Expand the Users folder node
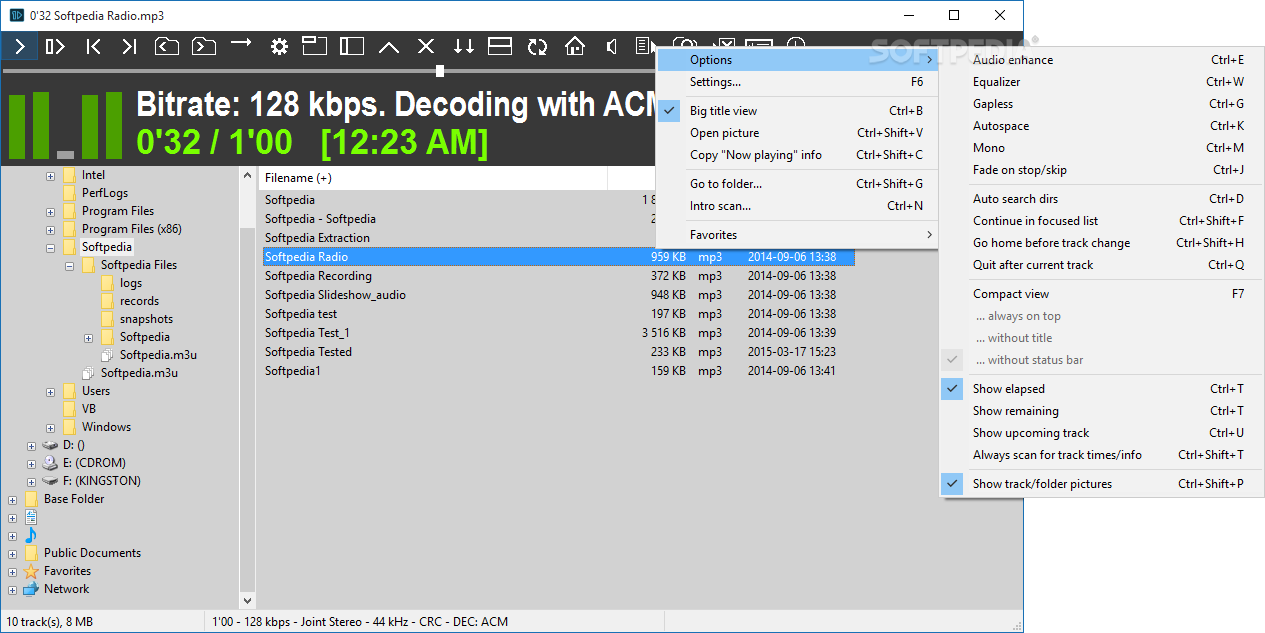Image resolution: width=1265 pixels, height=633 pixels. (50, 392)
